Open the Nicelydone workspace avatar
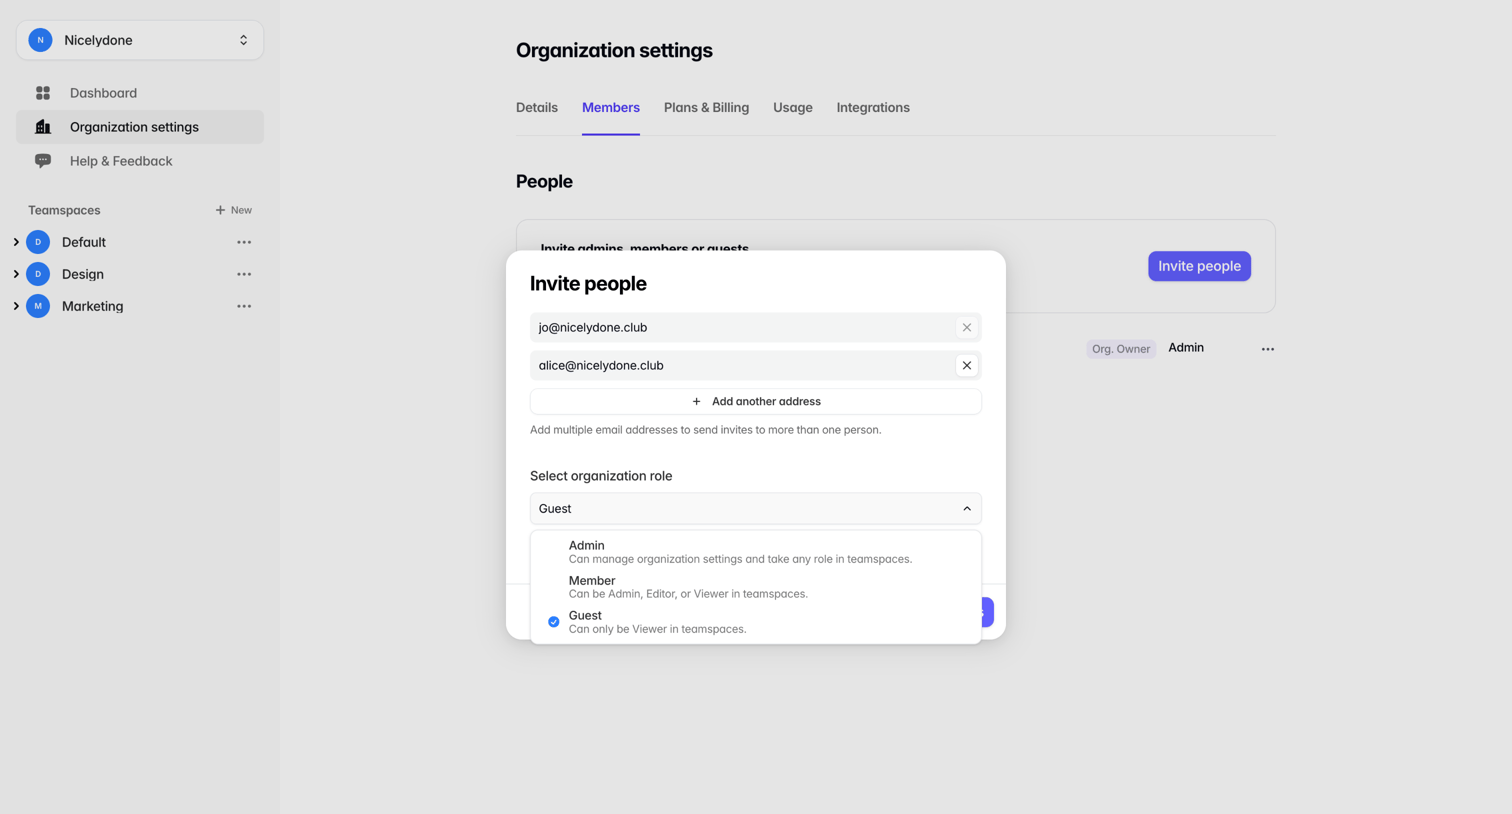 (40, 40)
